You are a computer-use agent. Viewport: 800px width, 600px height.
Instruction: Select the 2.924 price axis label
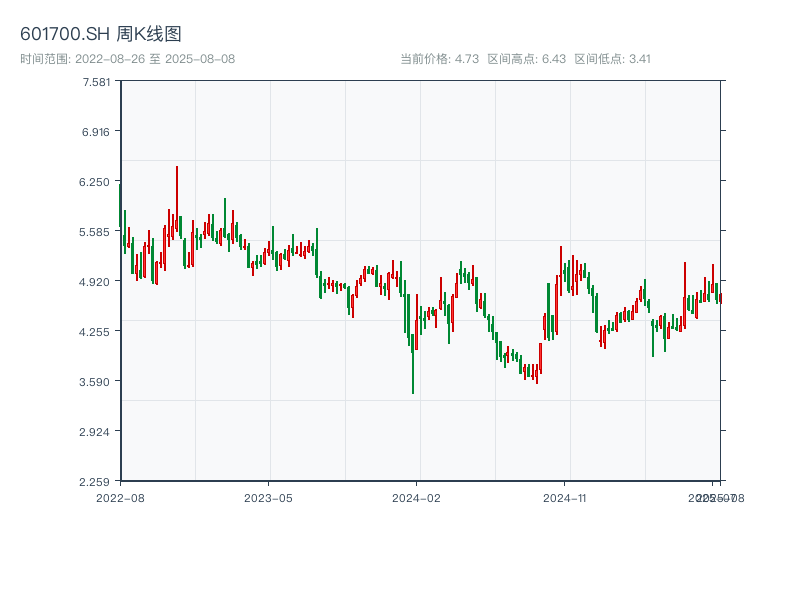(x=97, y=432)
